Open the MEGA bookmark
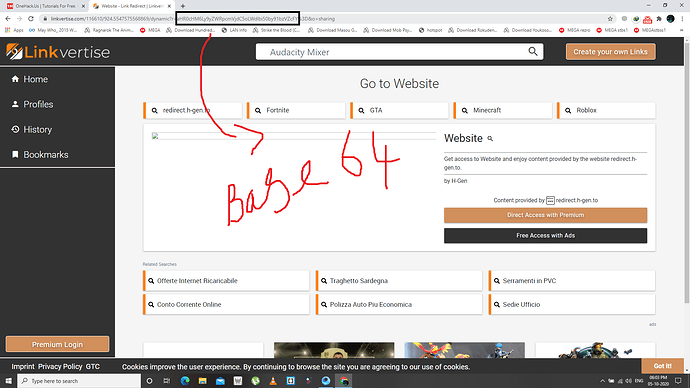 150,30
